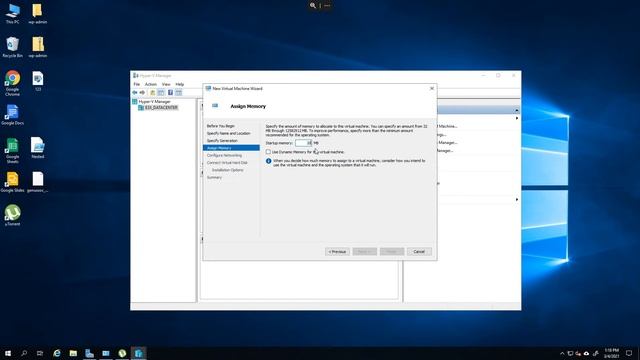The width and height of the screenshot is (640, 360).
Task: Open This PC desktop icon
Action: point(12,14)
